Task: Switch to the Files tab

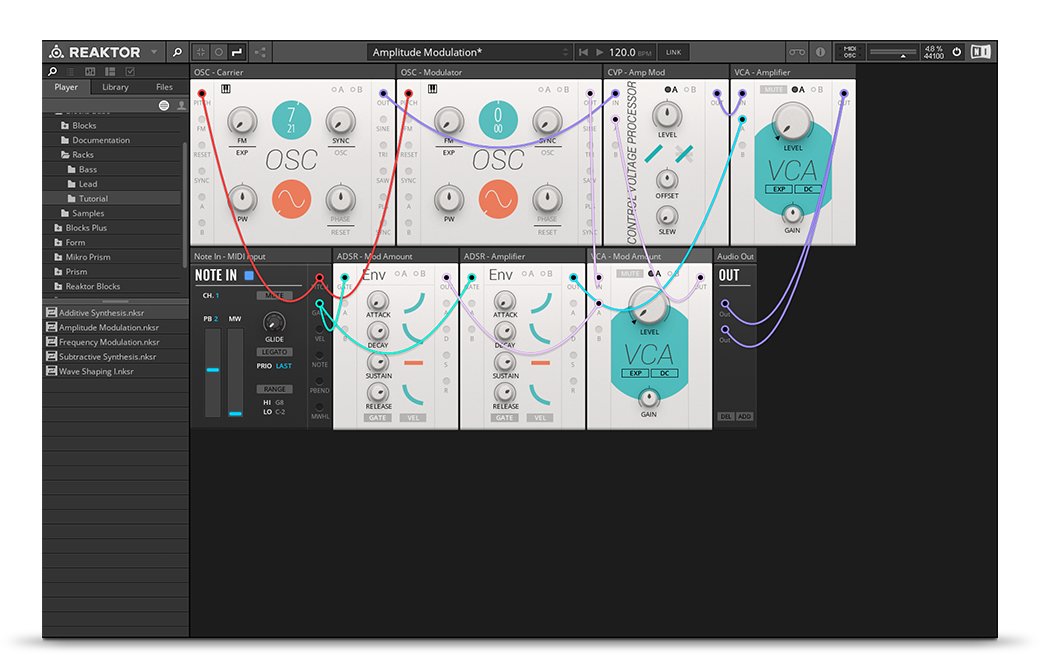Action: (164, 87)
